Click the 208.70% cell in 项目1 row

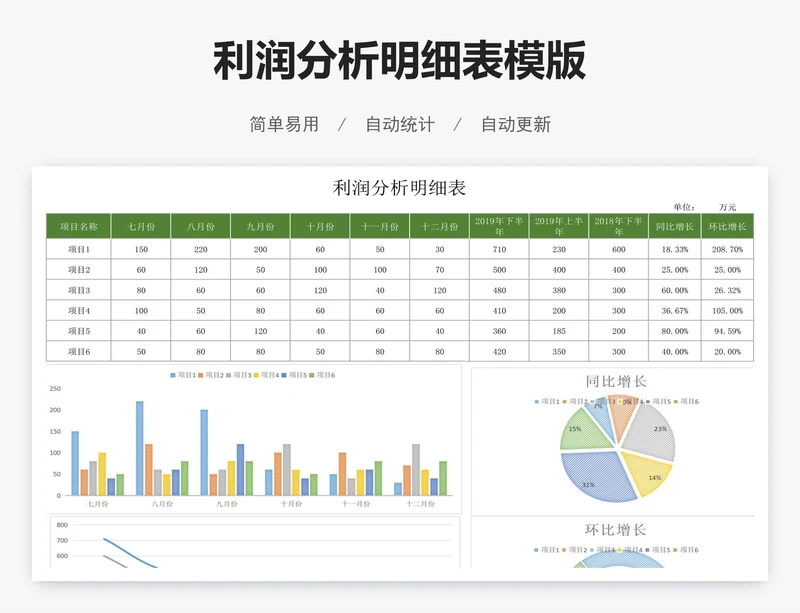727,249
